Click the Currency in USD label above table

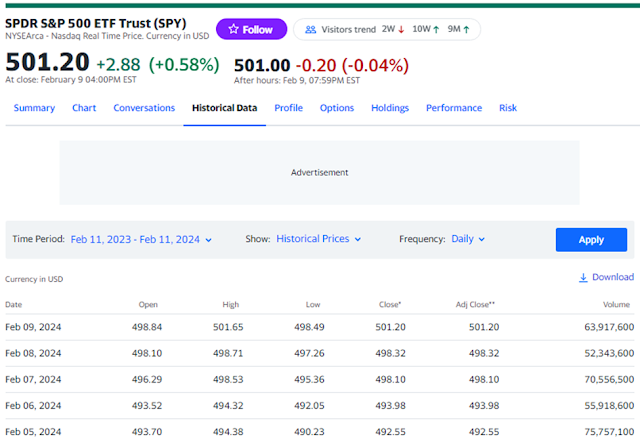[34, 279]
